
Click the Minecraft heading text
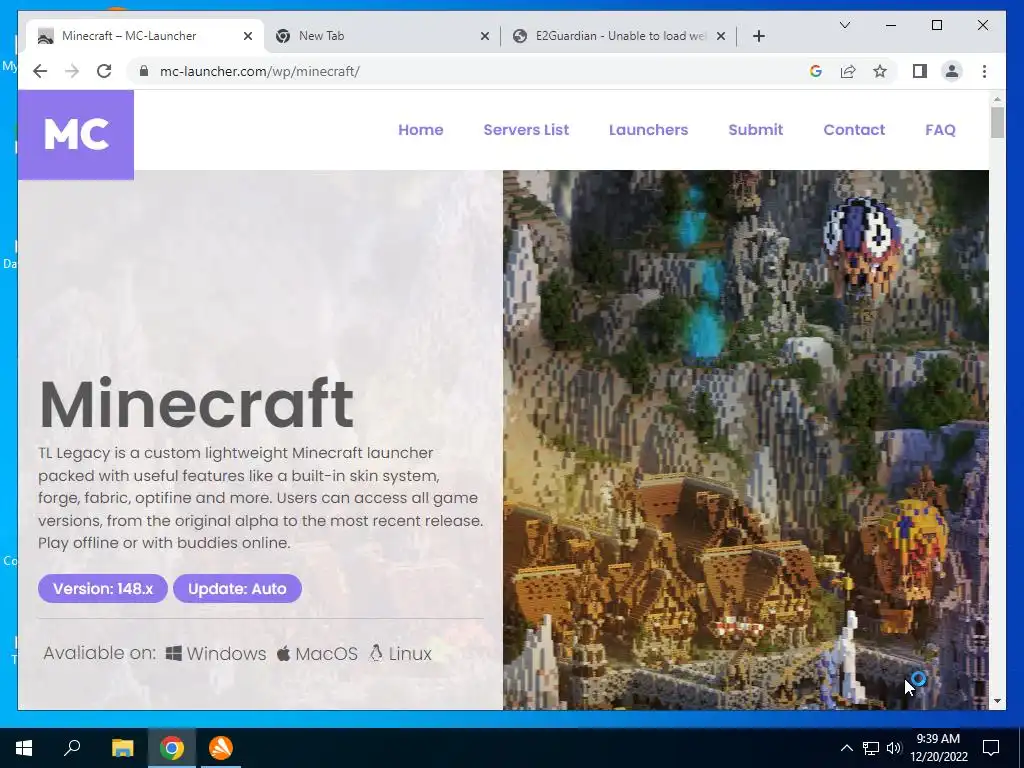tap(197, 404)
